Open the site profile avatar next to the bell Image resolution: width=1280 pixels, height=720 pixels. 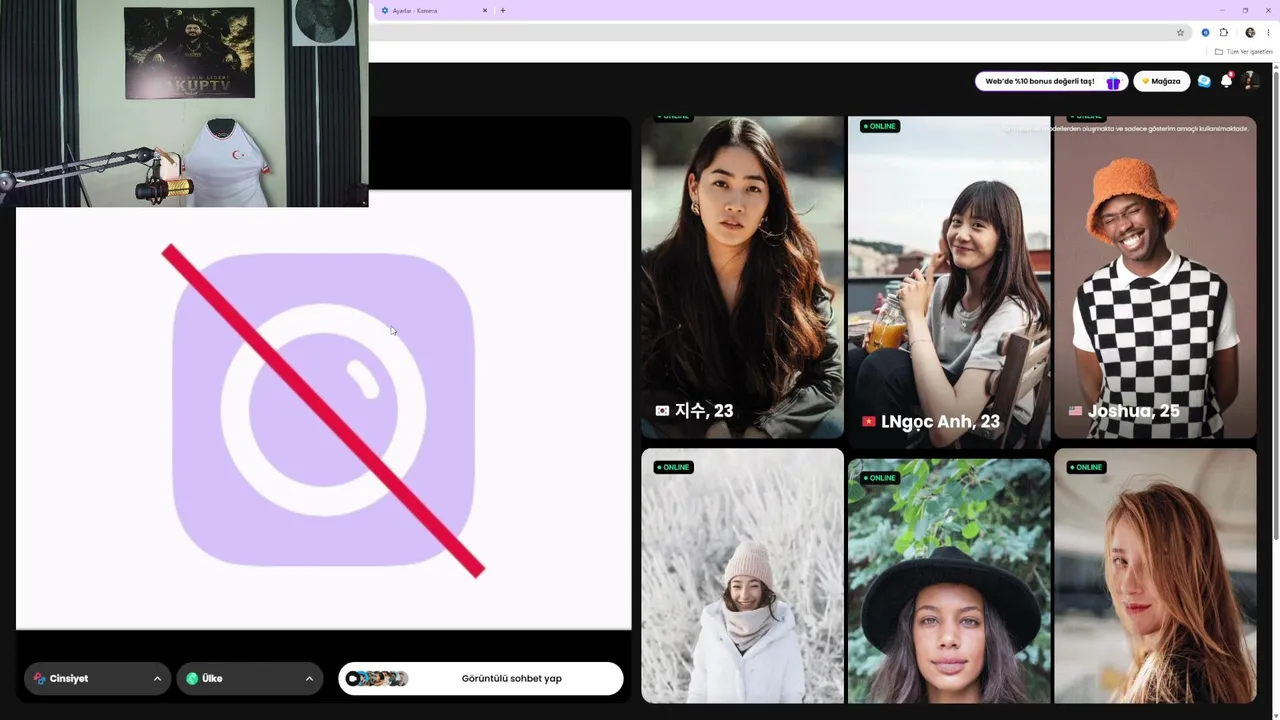coord(1250,81)
